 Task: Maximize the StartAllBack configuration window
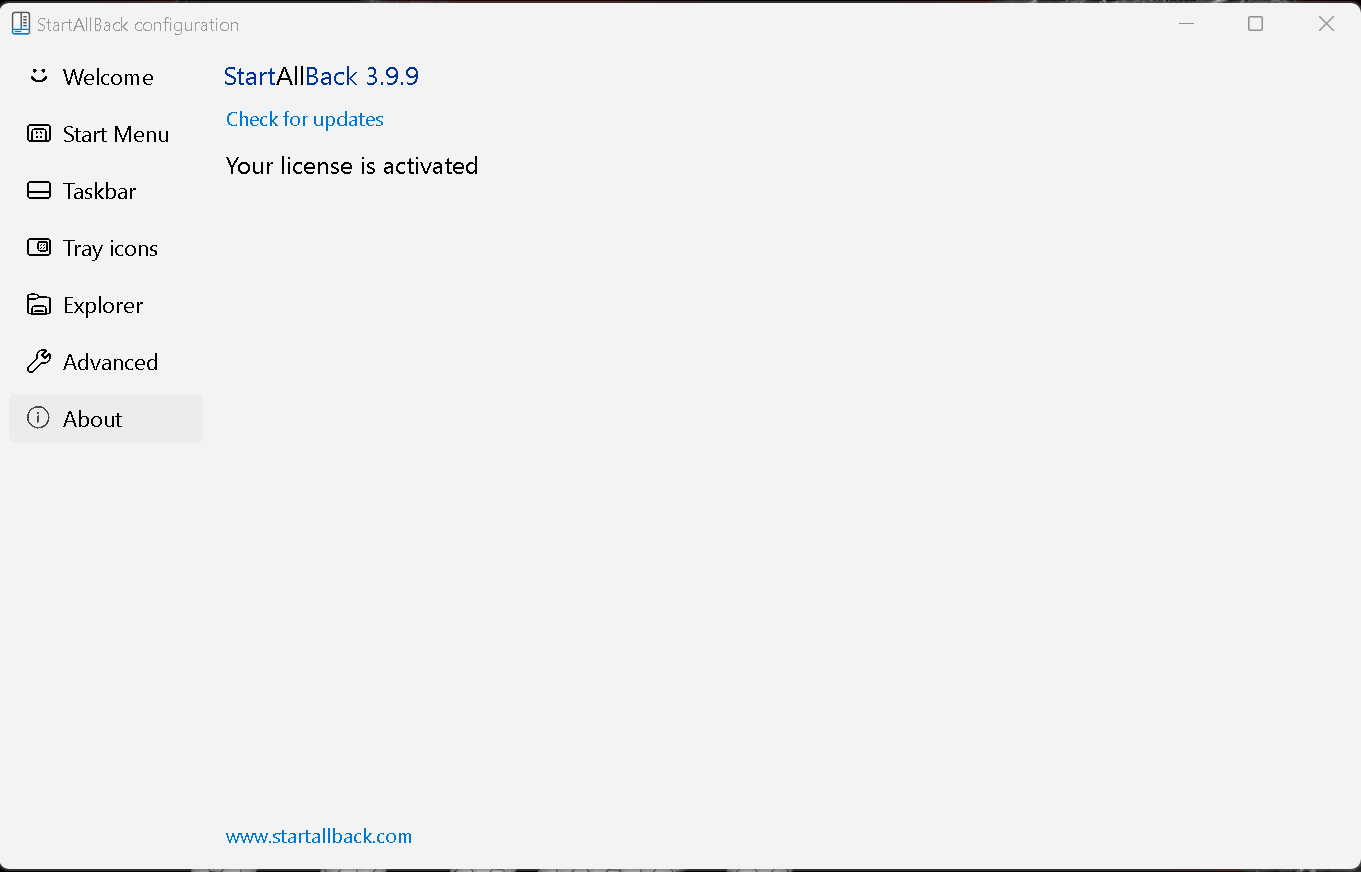click(1256, 24)
